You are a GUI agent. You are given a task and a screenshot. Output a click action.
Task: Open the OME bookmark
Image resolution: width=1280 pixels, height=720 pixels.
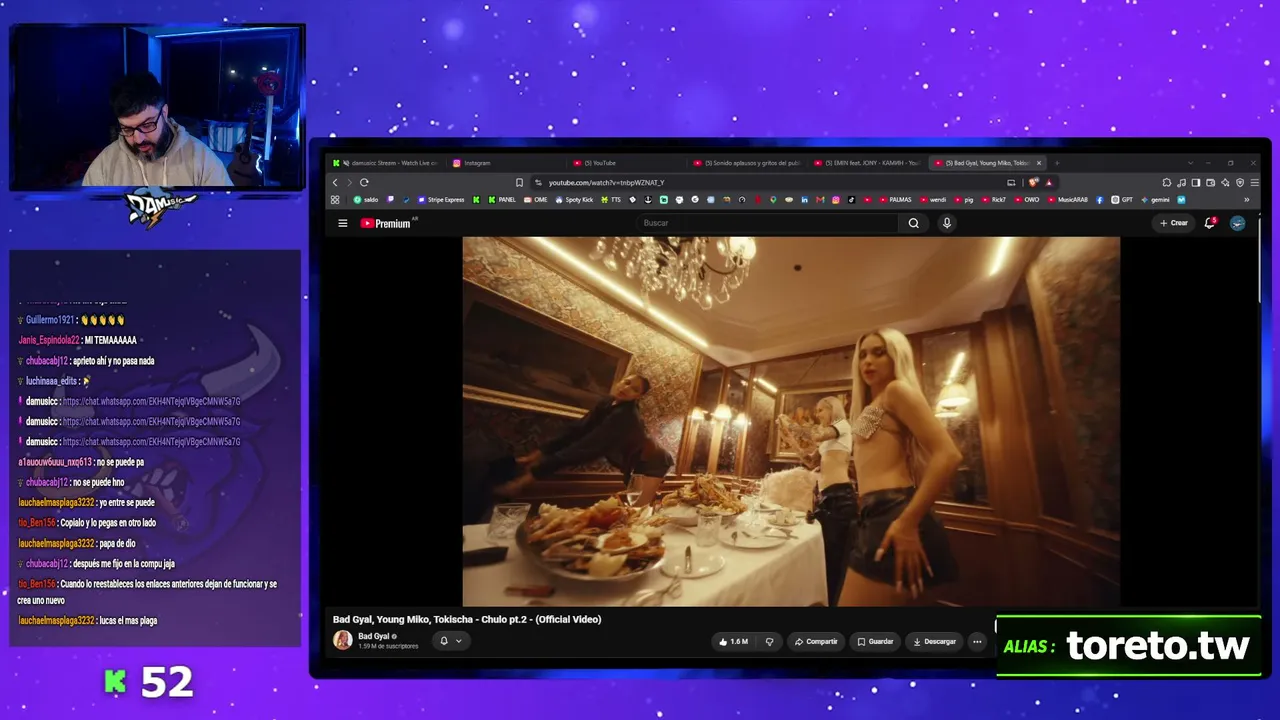(x=536, y=200)
